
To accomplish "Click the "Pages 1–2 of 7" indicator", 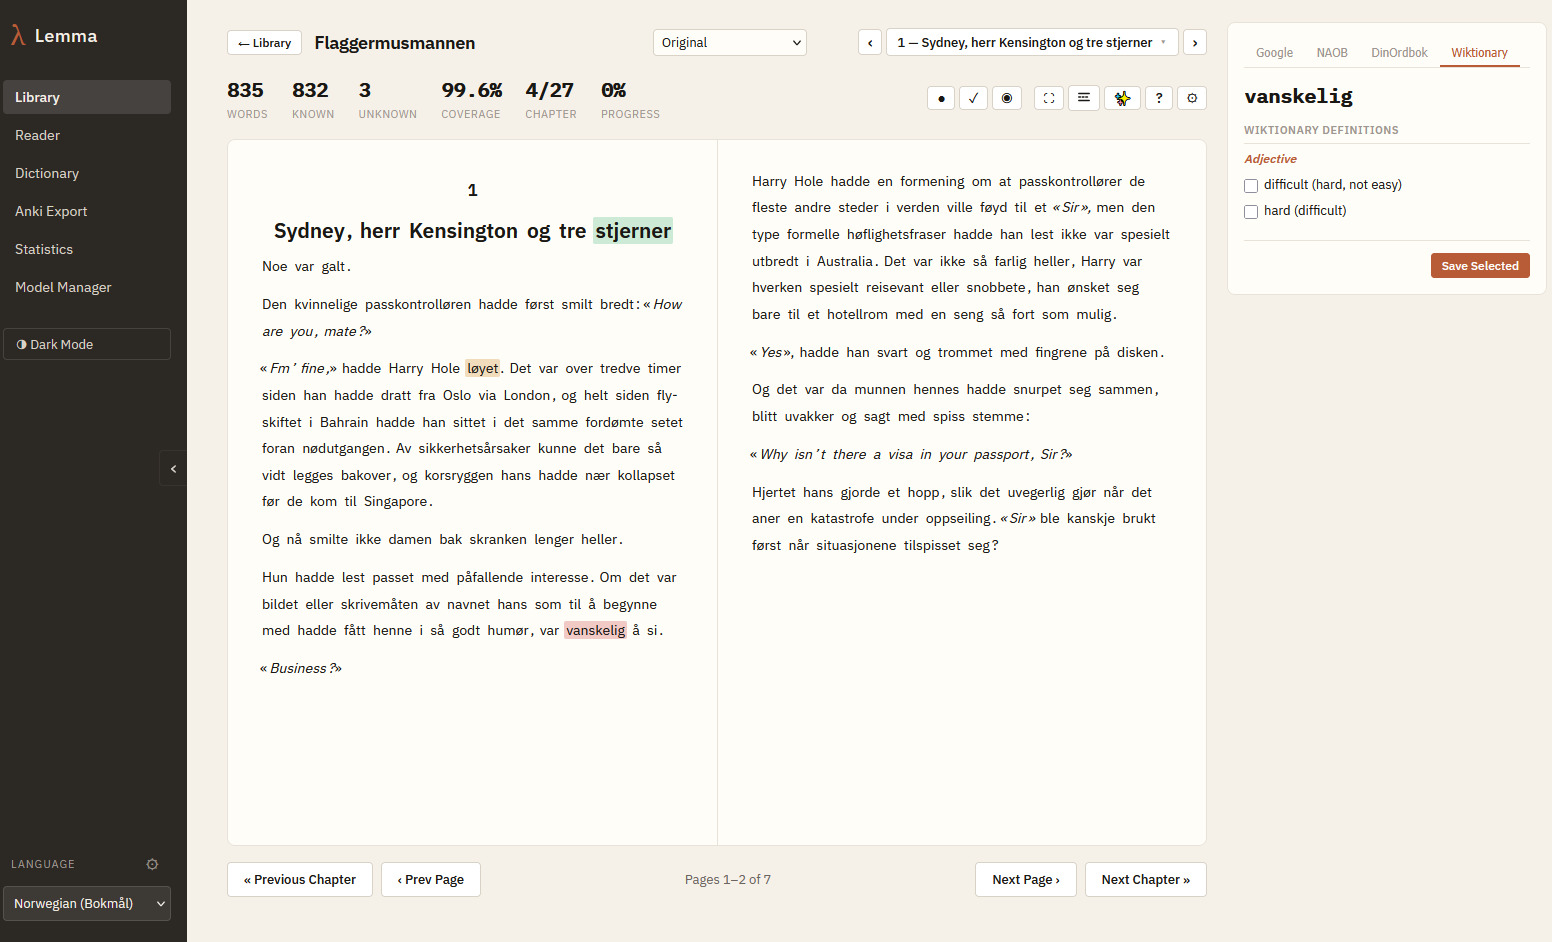I will (x=728, y=880).
